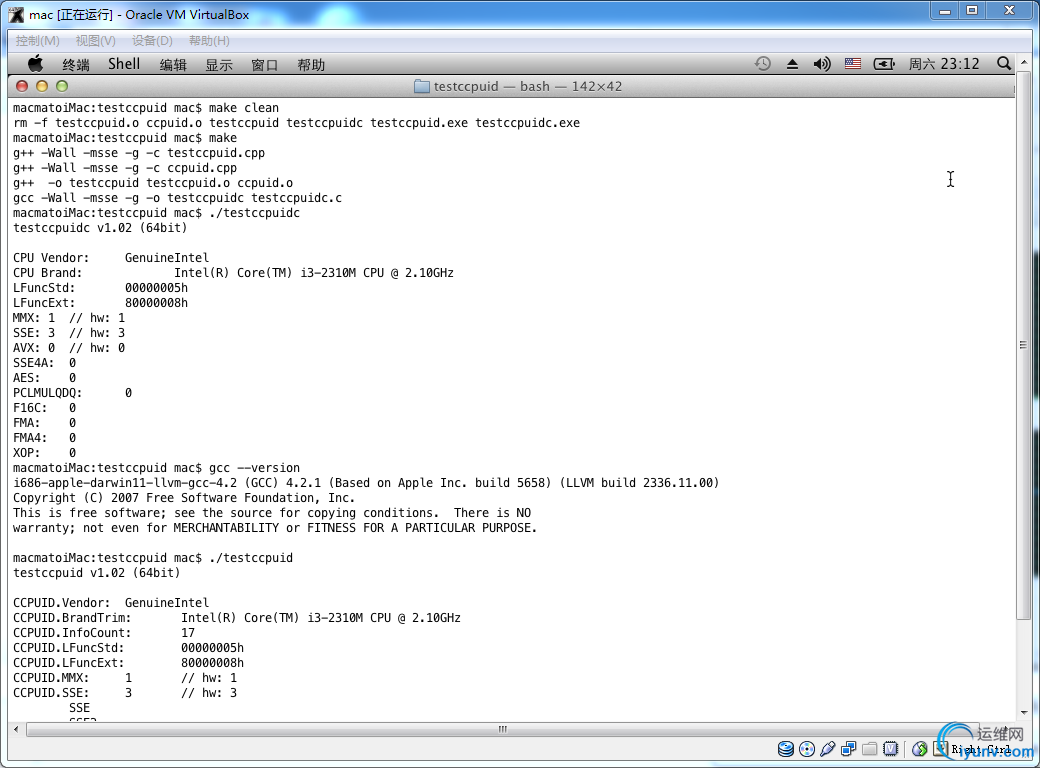Click VirtualBox shared folders status icon

coord(870,749)
